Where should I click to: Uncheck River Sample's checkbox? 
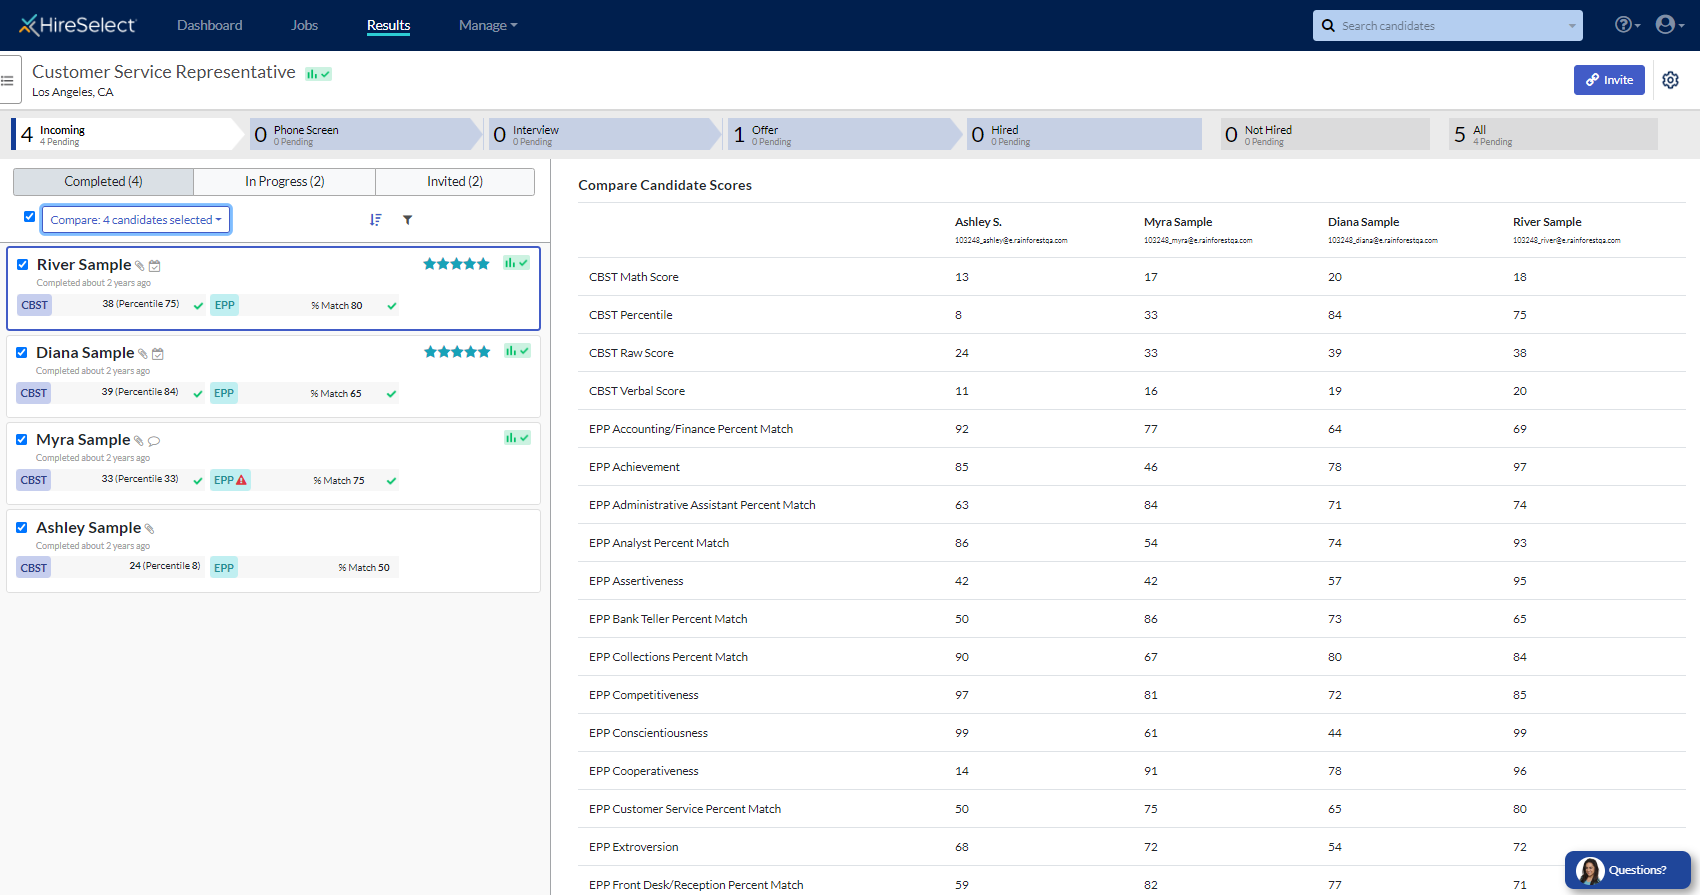coord(22,265)
